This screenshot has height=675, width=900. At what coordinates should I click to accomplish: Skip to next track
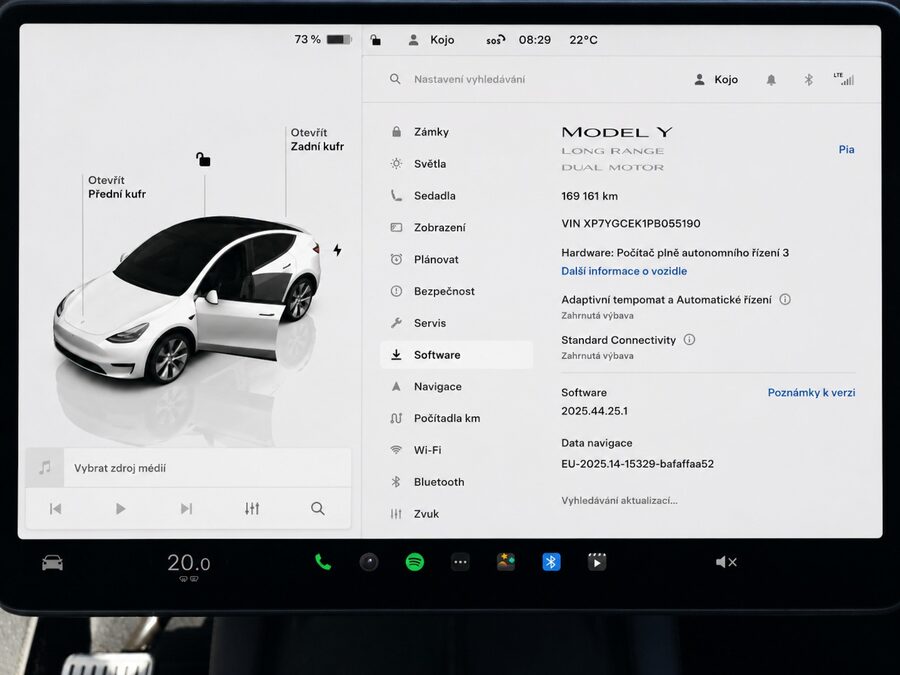[x=186, y=509]
